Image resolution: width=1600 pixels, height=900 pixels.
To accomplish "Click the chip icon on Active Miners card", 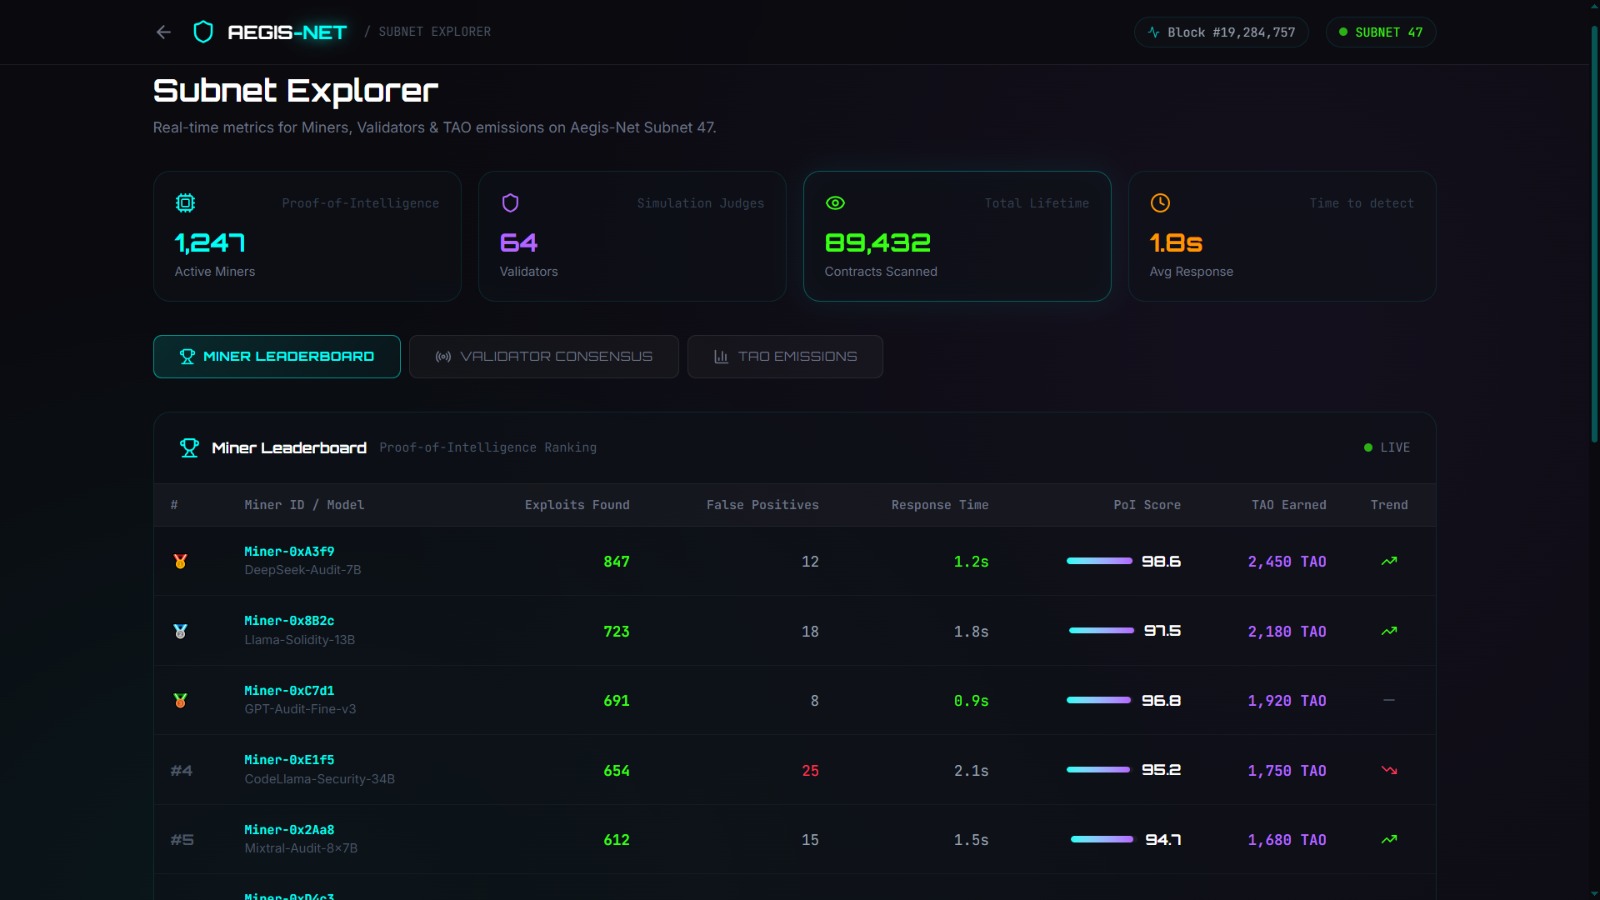I will [185, 203].
